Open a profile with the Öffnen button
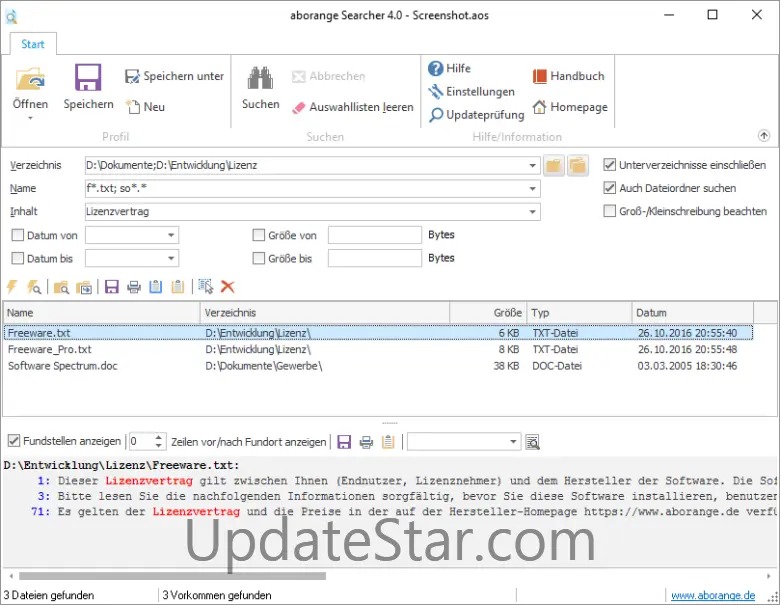Viewport: 780px width, 605px height. (x=30, y=88)
